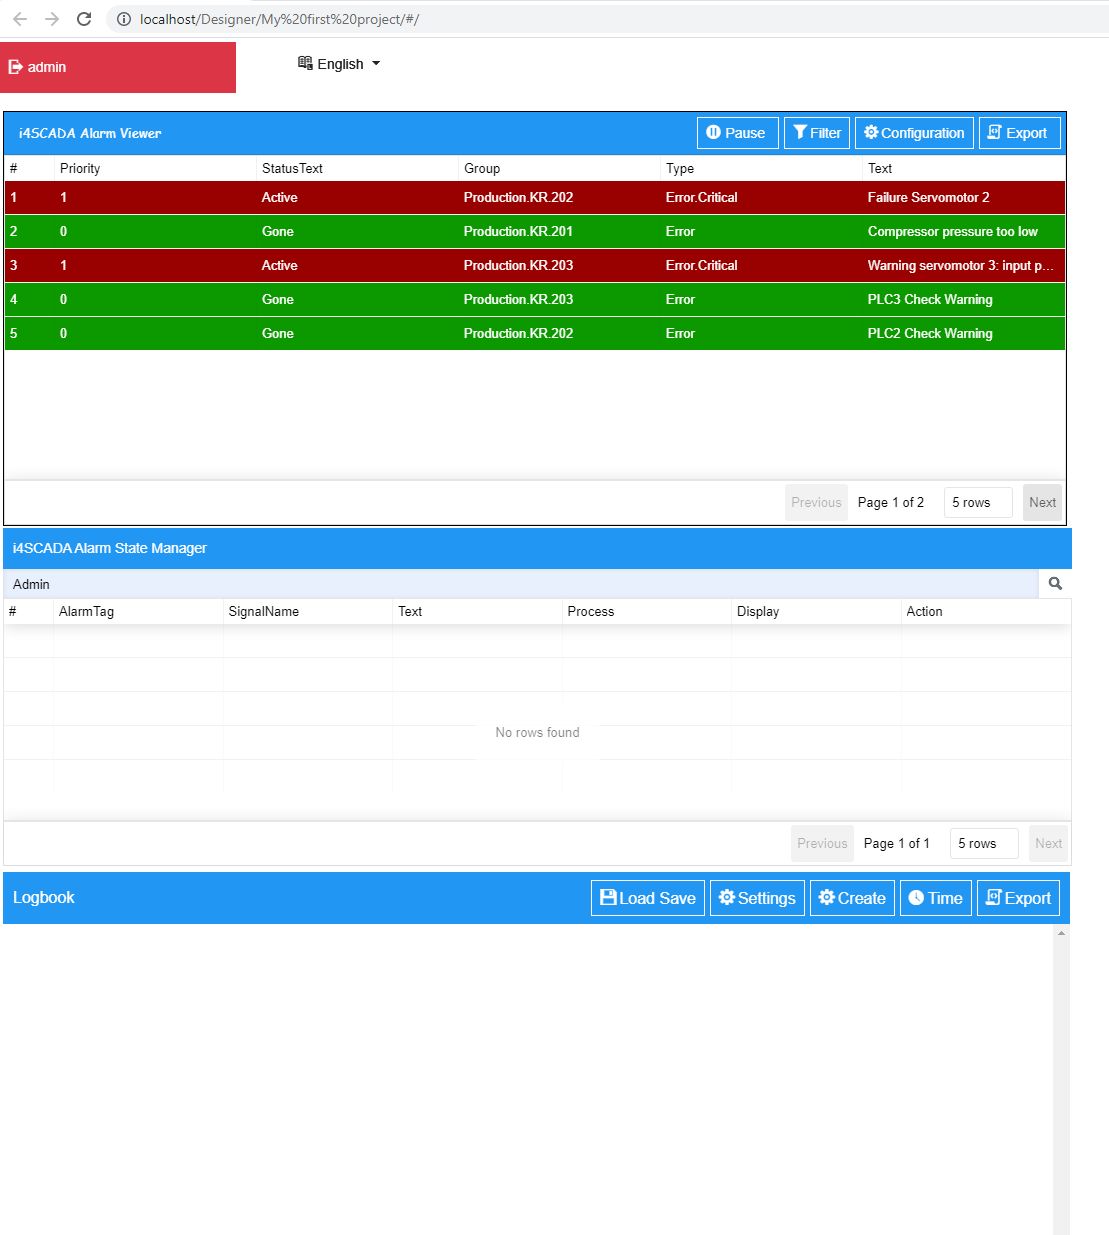This screenshot has width=1109, height=1235.
Task: Open the alarm viewer 5 rows selector
Action: coord(978,502)
